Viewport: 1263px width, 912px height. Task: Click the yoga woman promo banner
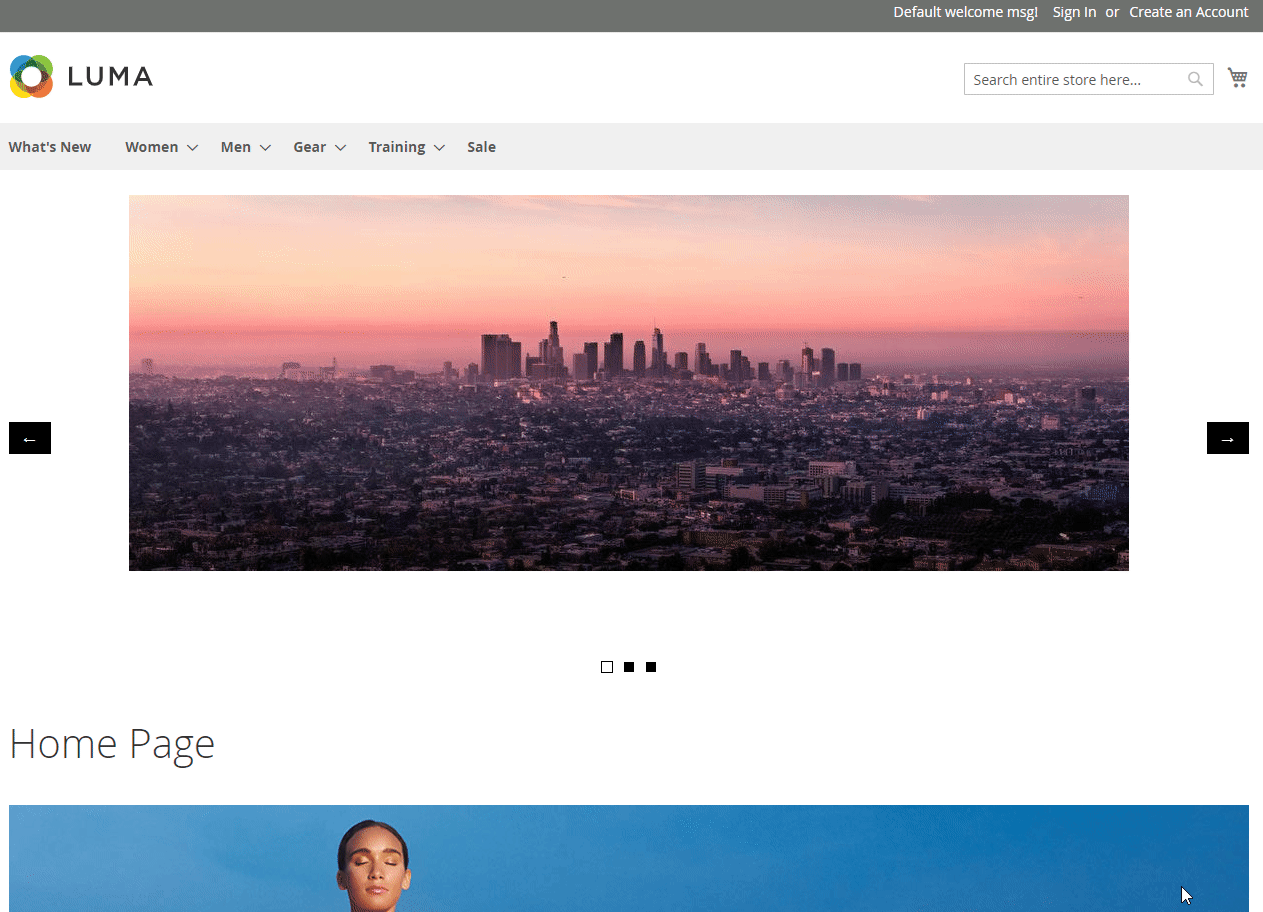click(628, 858)
